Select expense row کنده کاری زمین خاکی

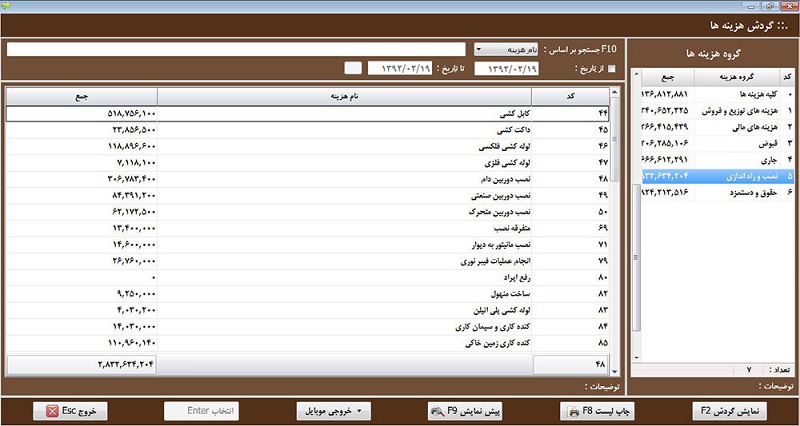point(308,343)
